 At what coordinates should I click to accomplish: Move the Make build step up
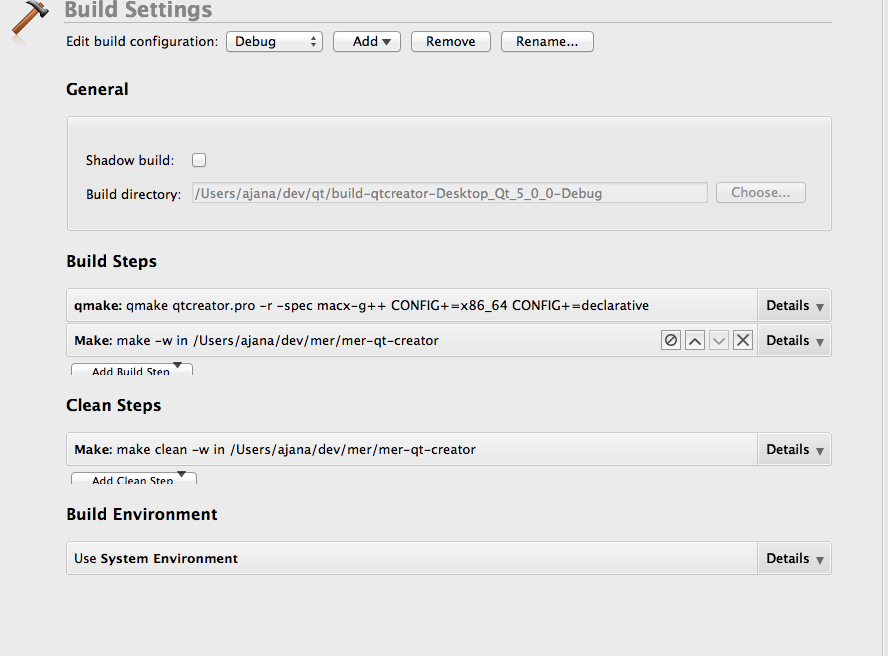pyautogui.click(x=695, y=340)
